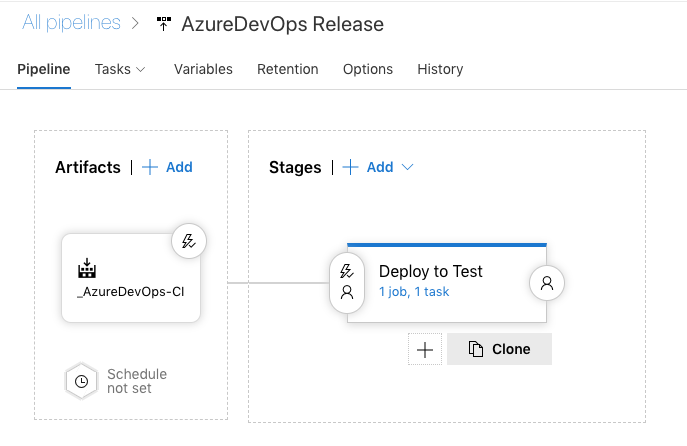
Task: Expand the Add stage dropdown chevron
Action: (x=407, y=168)
